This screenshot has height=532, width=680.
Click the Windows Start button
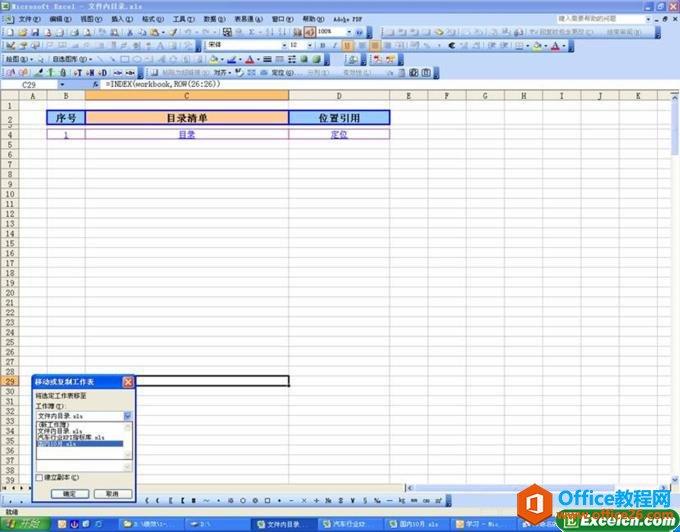pos(25,524)
